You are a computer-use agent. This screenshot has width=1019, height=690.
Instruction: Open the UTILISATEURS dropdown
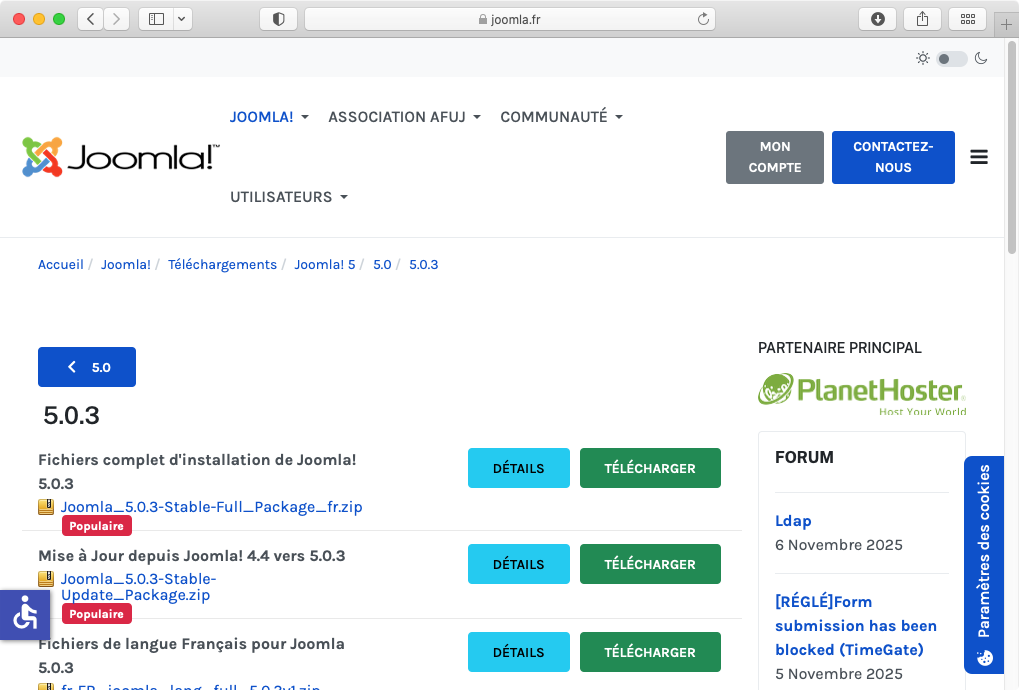289,197
